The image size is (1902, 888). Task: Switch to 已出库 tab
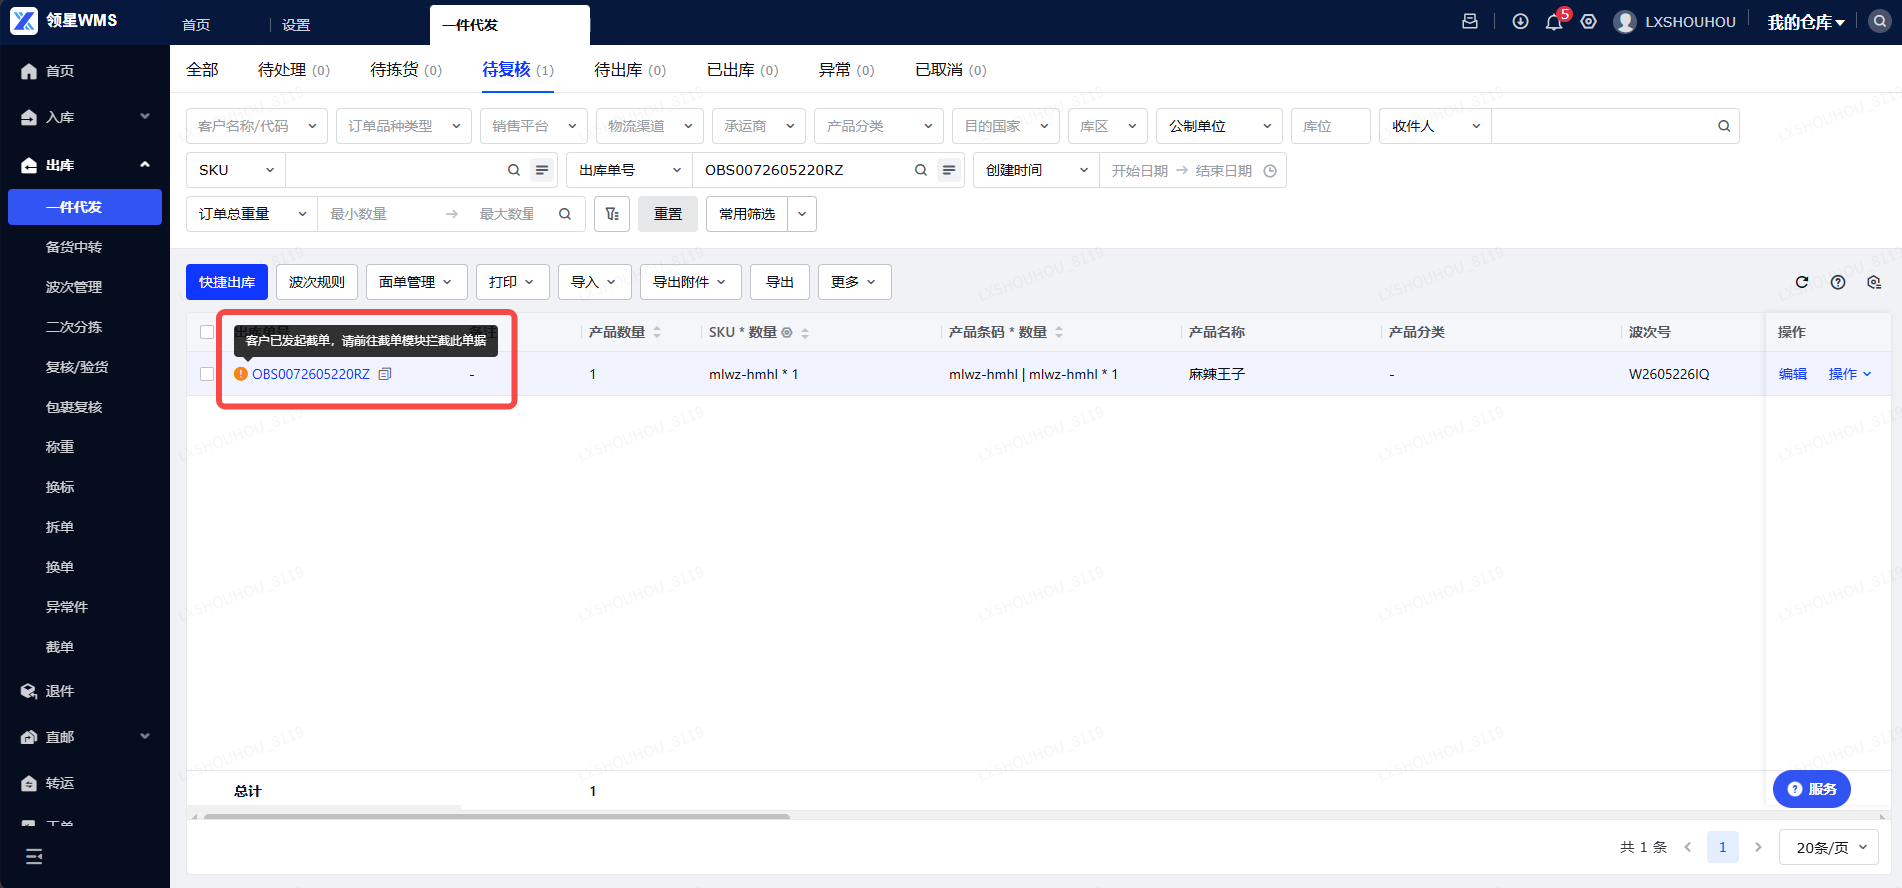pos(742,70)
